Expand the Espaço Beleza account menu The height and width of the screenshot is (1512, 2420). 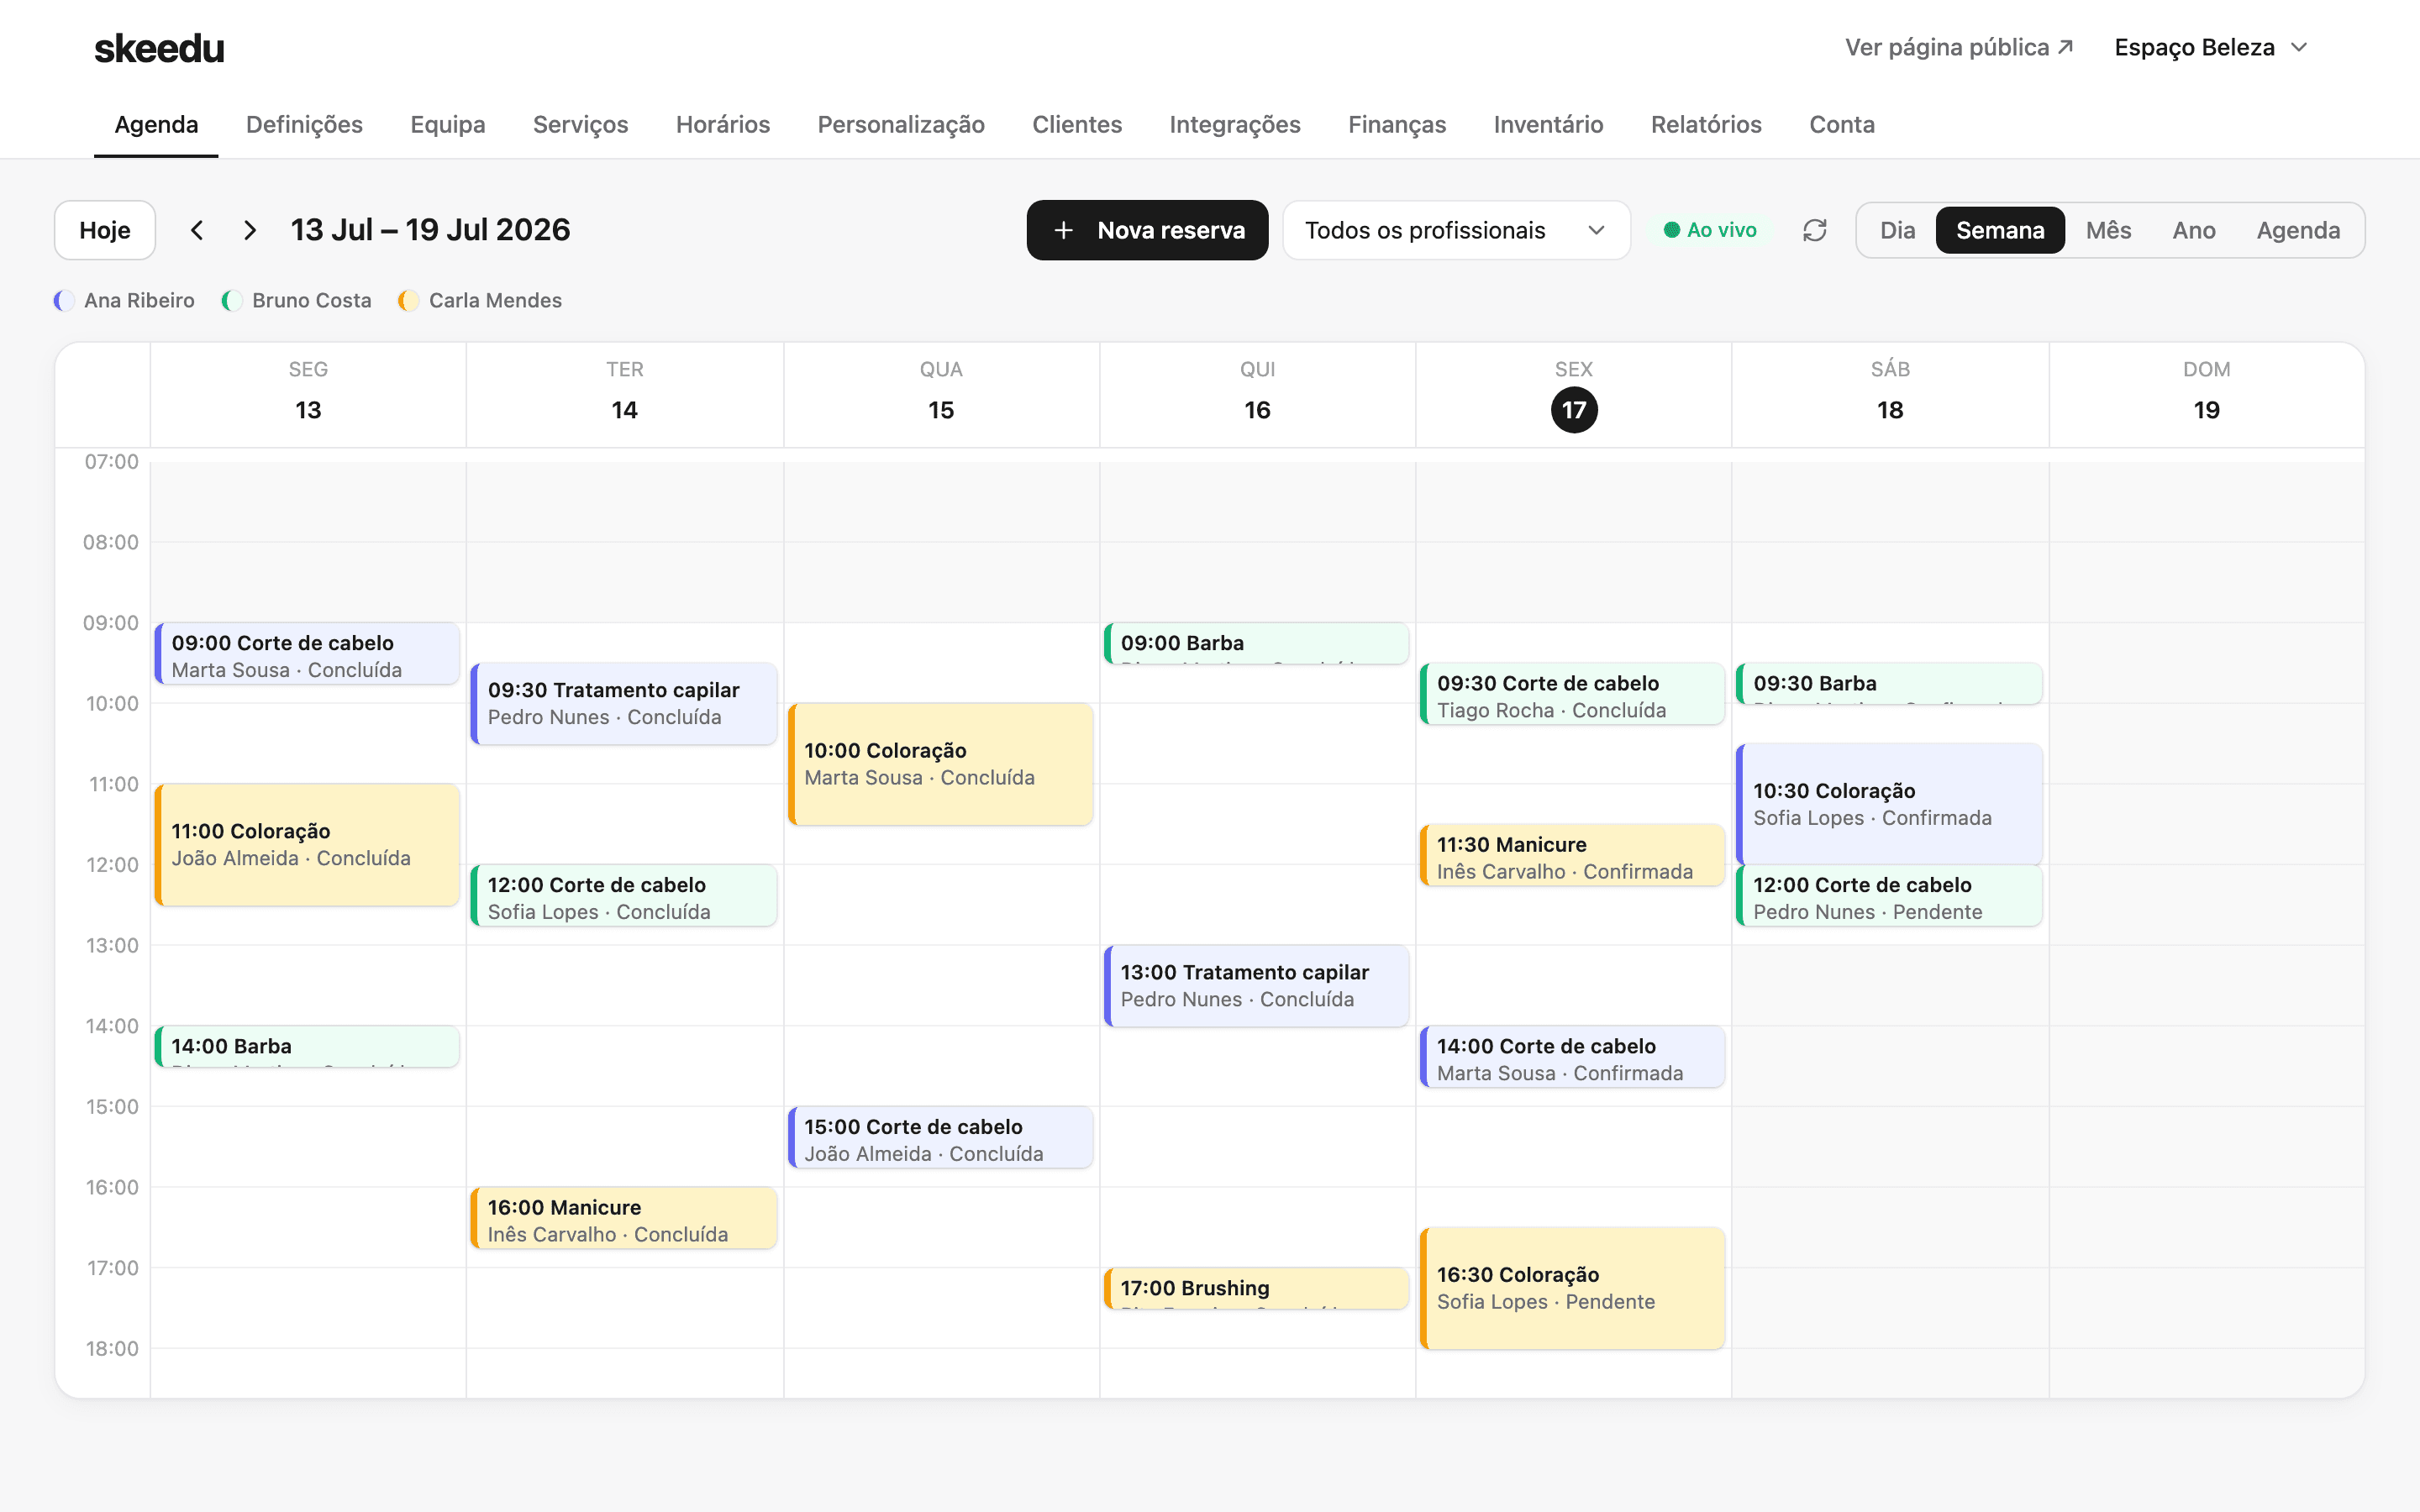(x=2210, y=47)
